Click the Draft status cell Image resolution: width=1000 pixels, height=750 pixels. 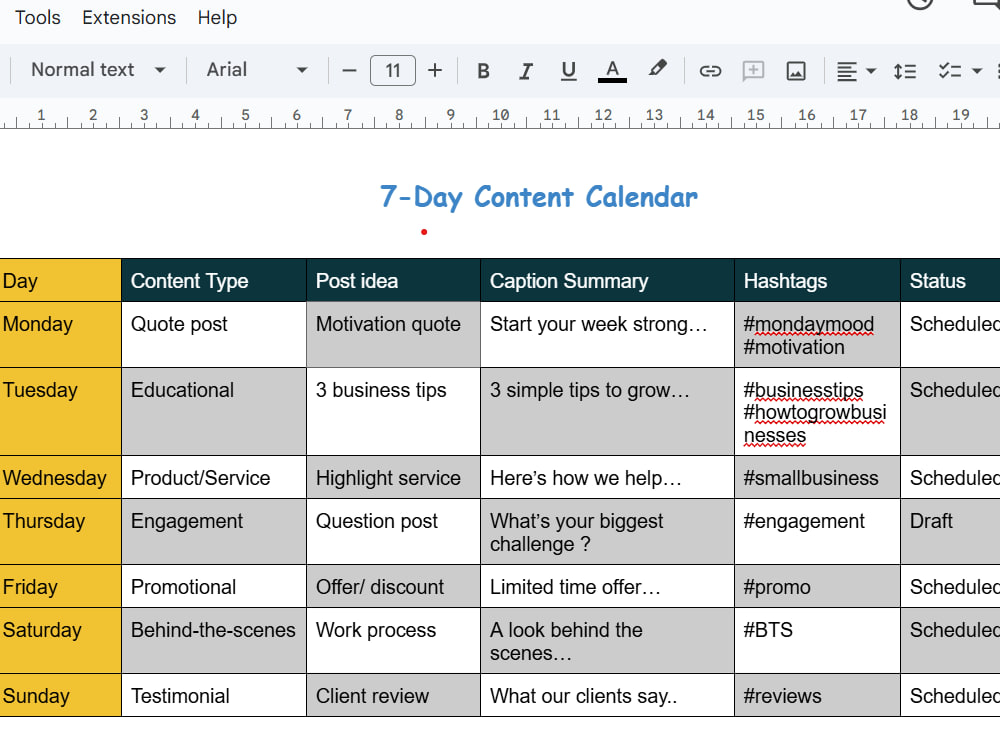pos(950,532)
